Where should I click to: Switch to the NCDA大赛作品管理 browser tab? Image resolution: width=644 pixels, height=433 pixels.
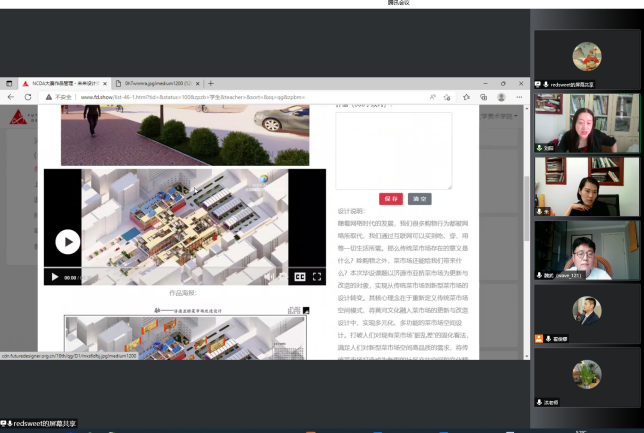pos(60,83)
